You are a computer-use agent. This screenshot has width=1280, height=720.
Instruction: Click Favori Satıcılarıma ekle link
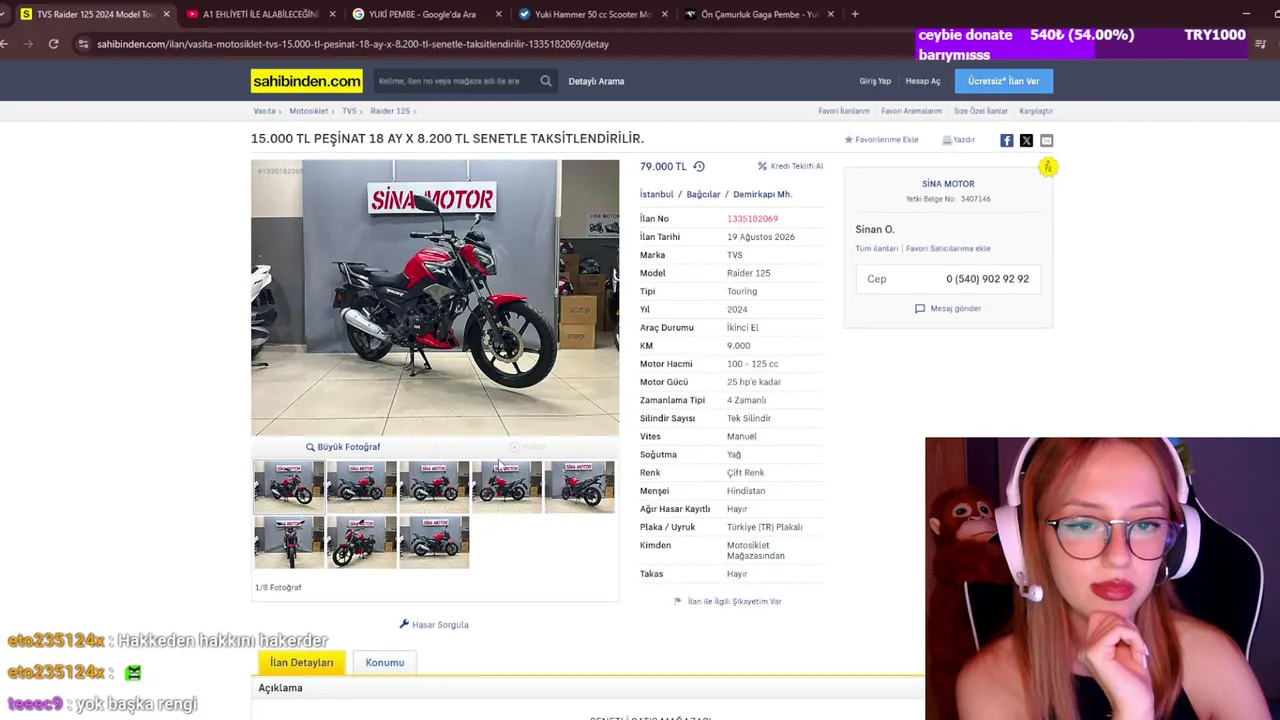click(x=948, y=248)
